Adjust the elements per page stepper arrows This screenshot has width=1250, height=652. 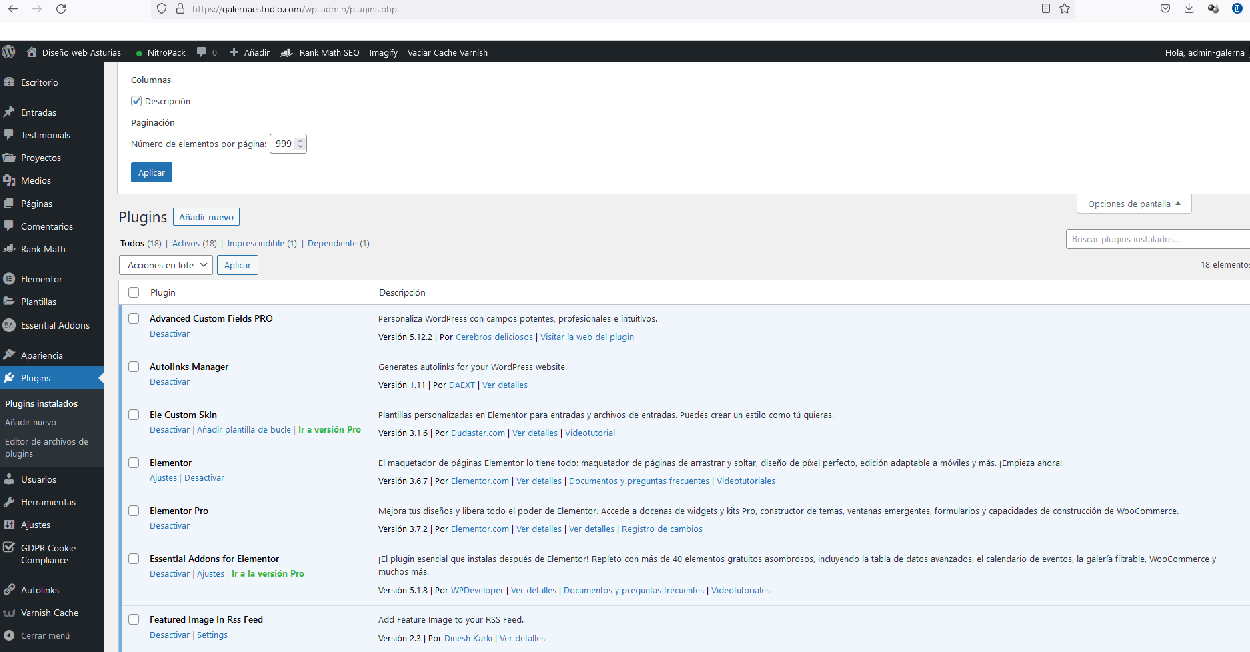coord(301,144)
